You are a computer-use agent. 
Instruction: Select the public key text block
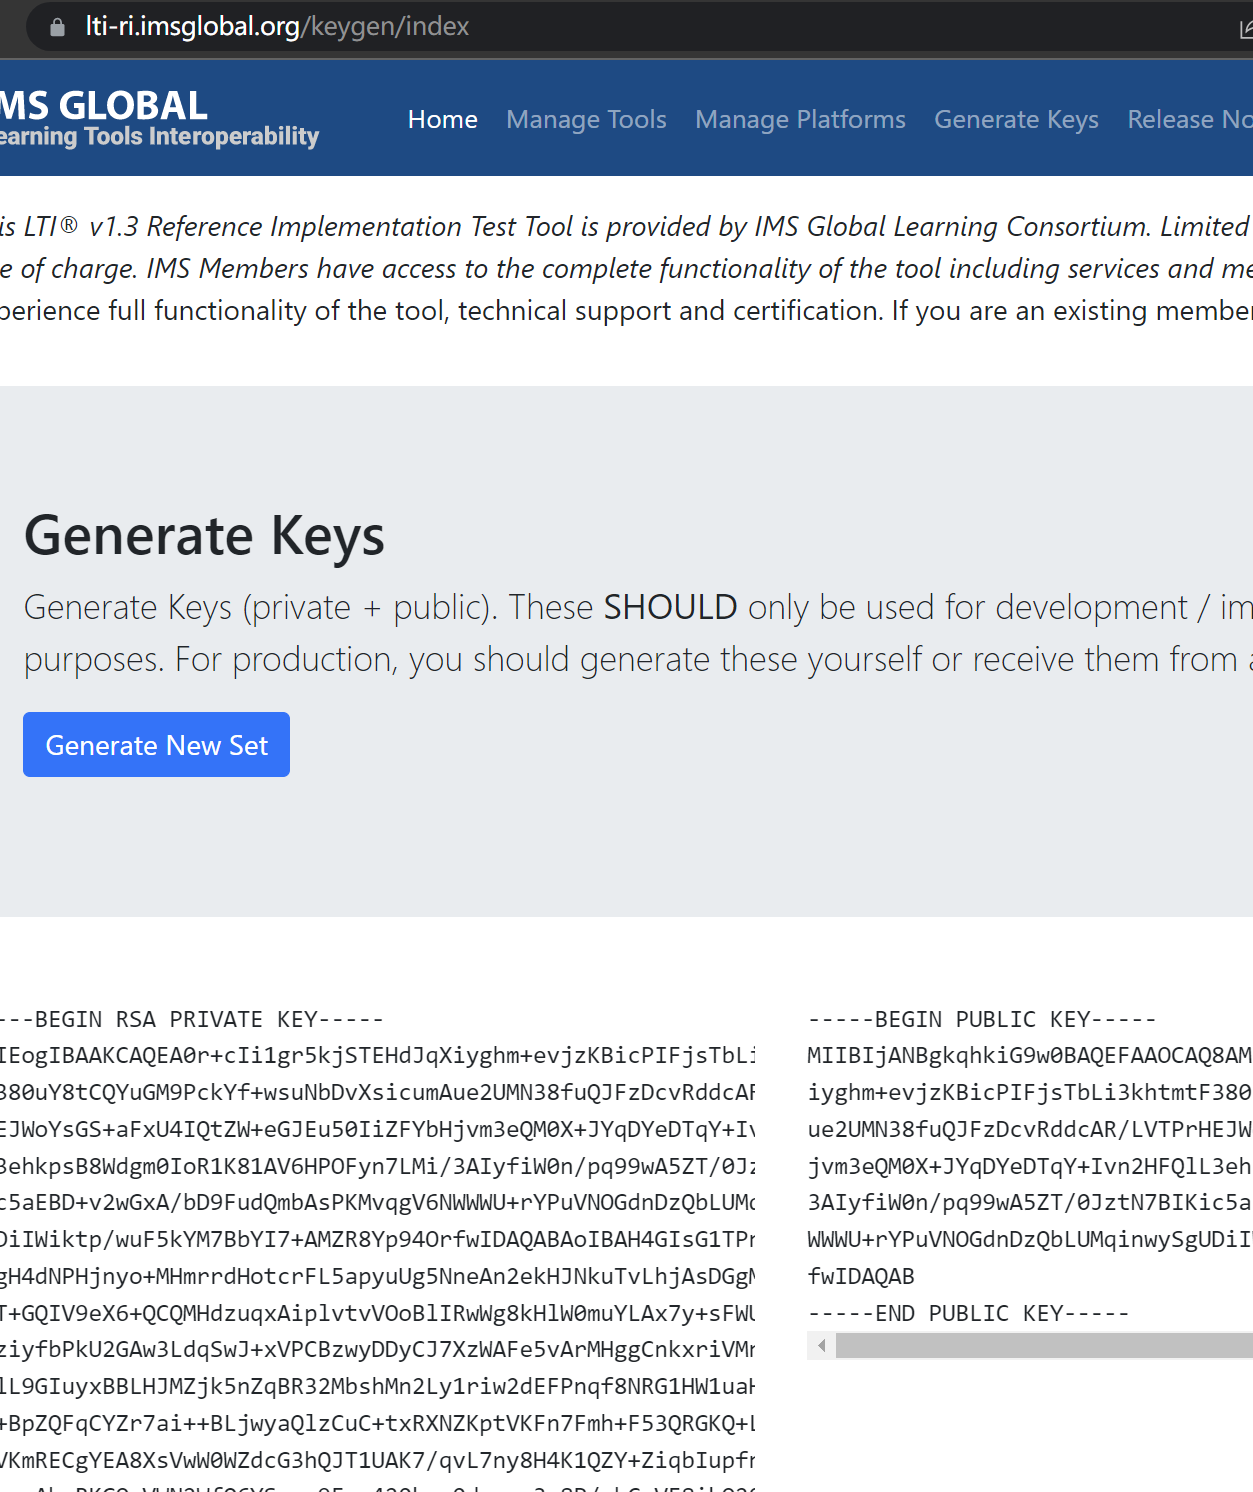(x=1020, y=1165)
